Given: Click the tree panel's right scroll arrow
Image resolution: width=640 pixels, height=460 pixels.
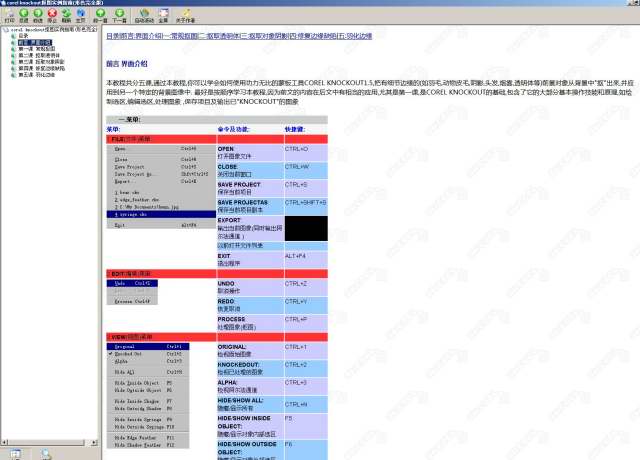Looking at the screenshot, I should coord(94,442).
